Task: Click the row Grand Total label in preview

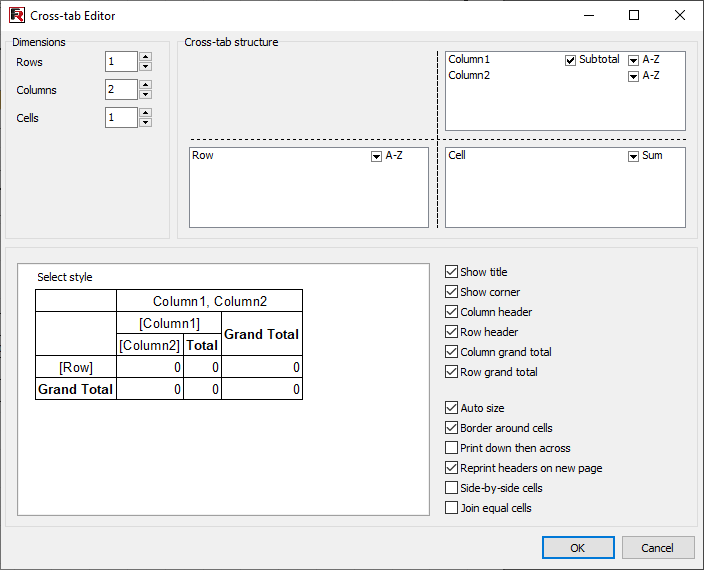Action: click(x=75, y=389)
